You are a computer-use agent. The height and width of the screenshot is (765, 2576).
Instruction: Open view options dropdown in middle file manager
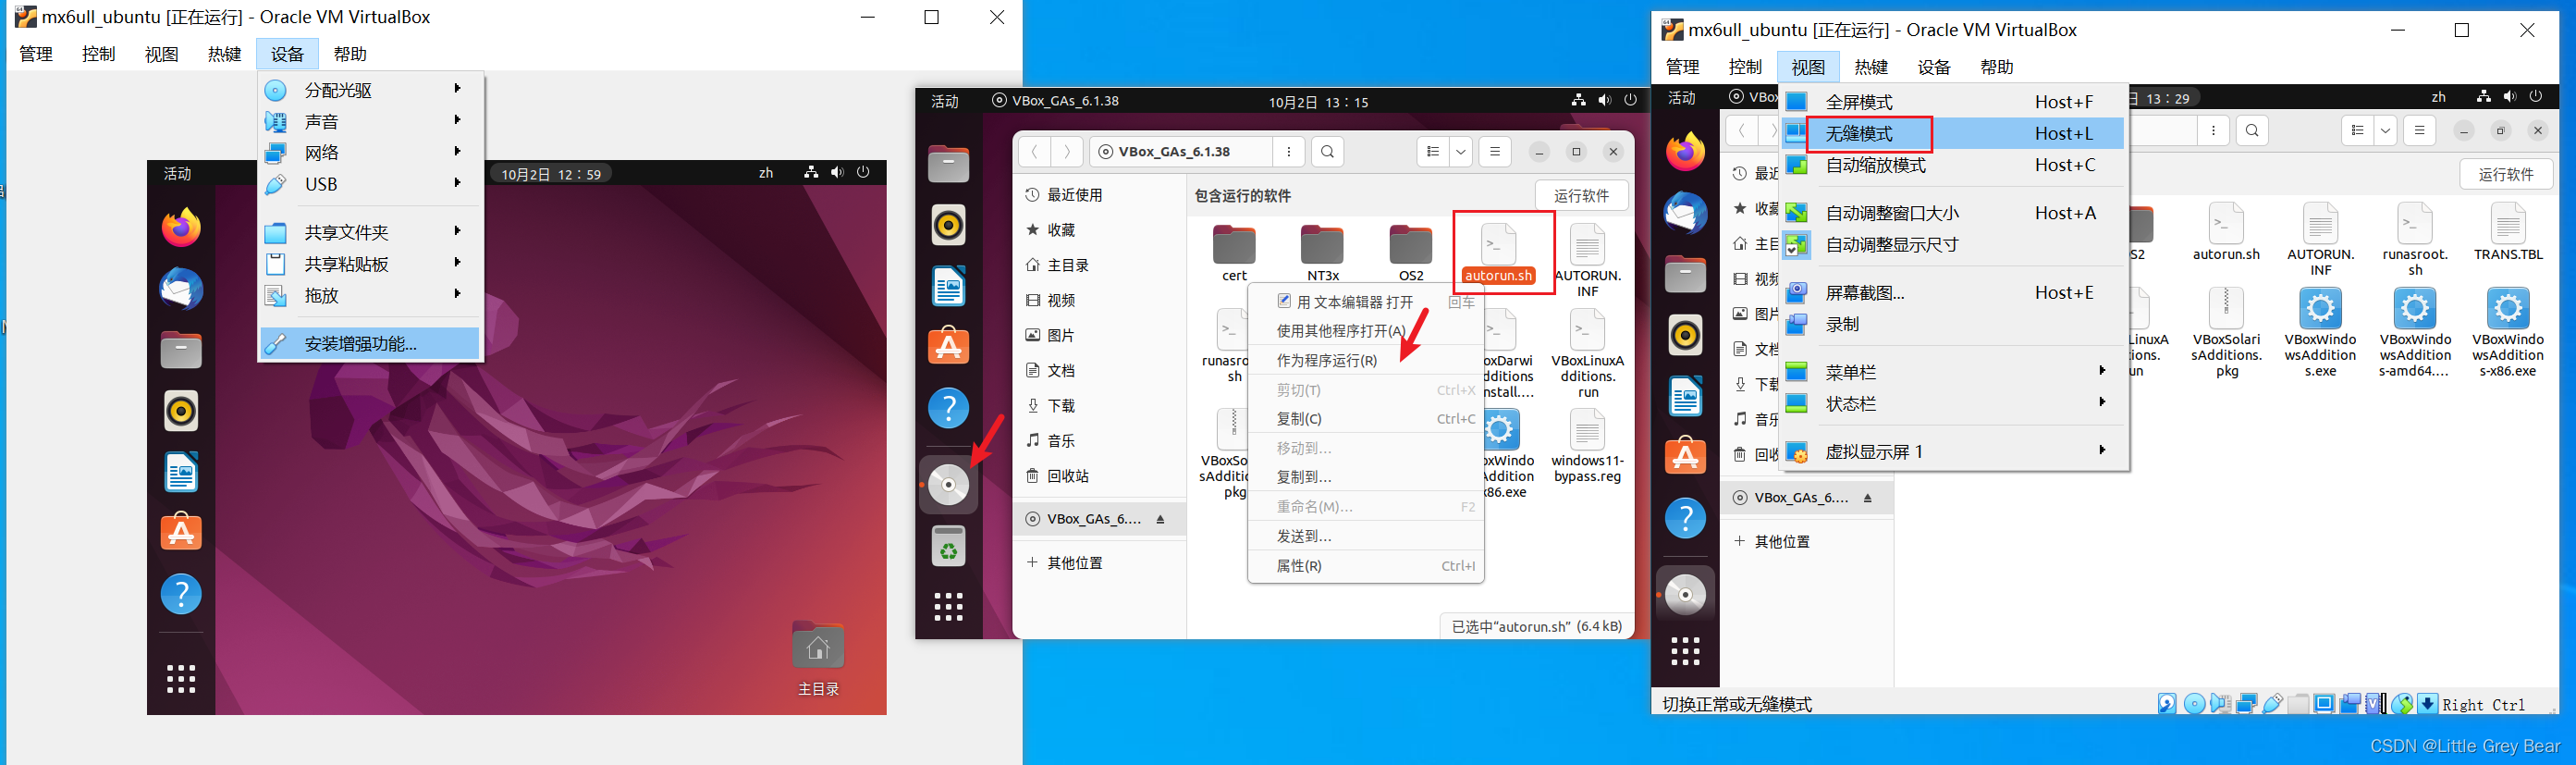pos(1461,152)
